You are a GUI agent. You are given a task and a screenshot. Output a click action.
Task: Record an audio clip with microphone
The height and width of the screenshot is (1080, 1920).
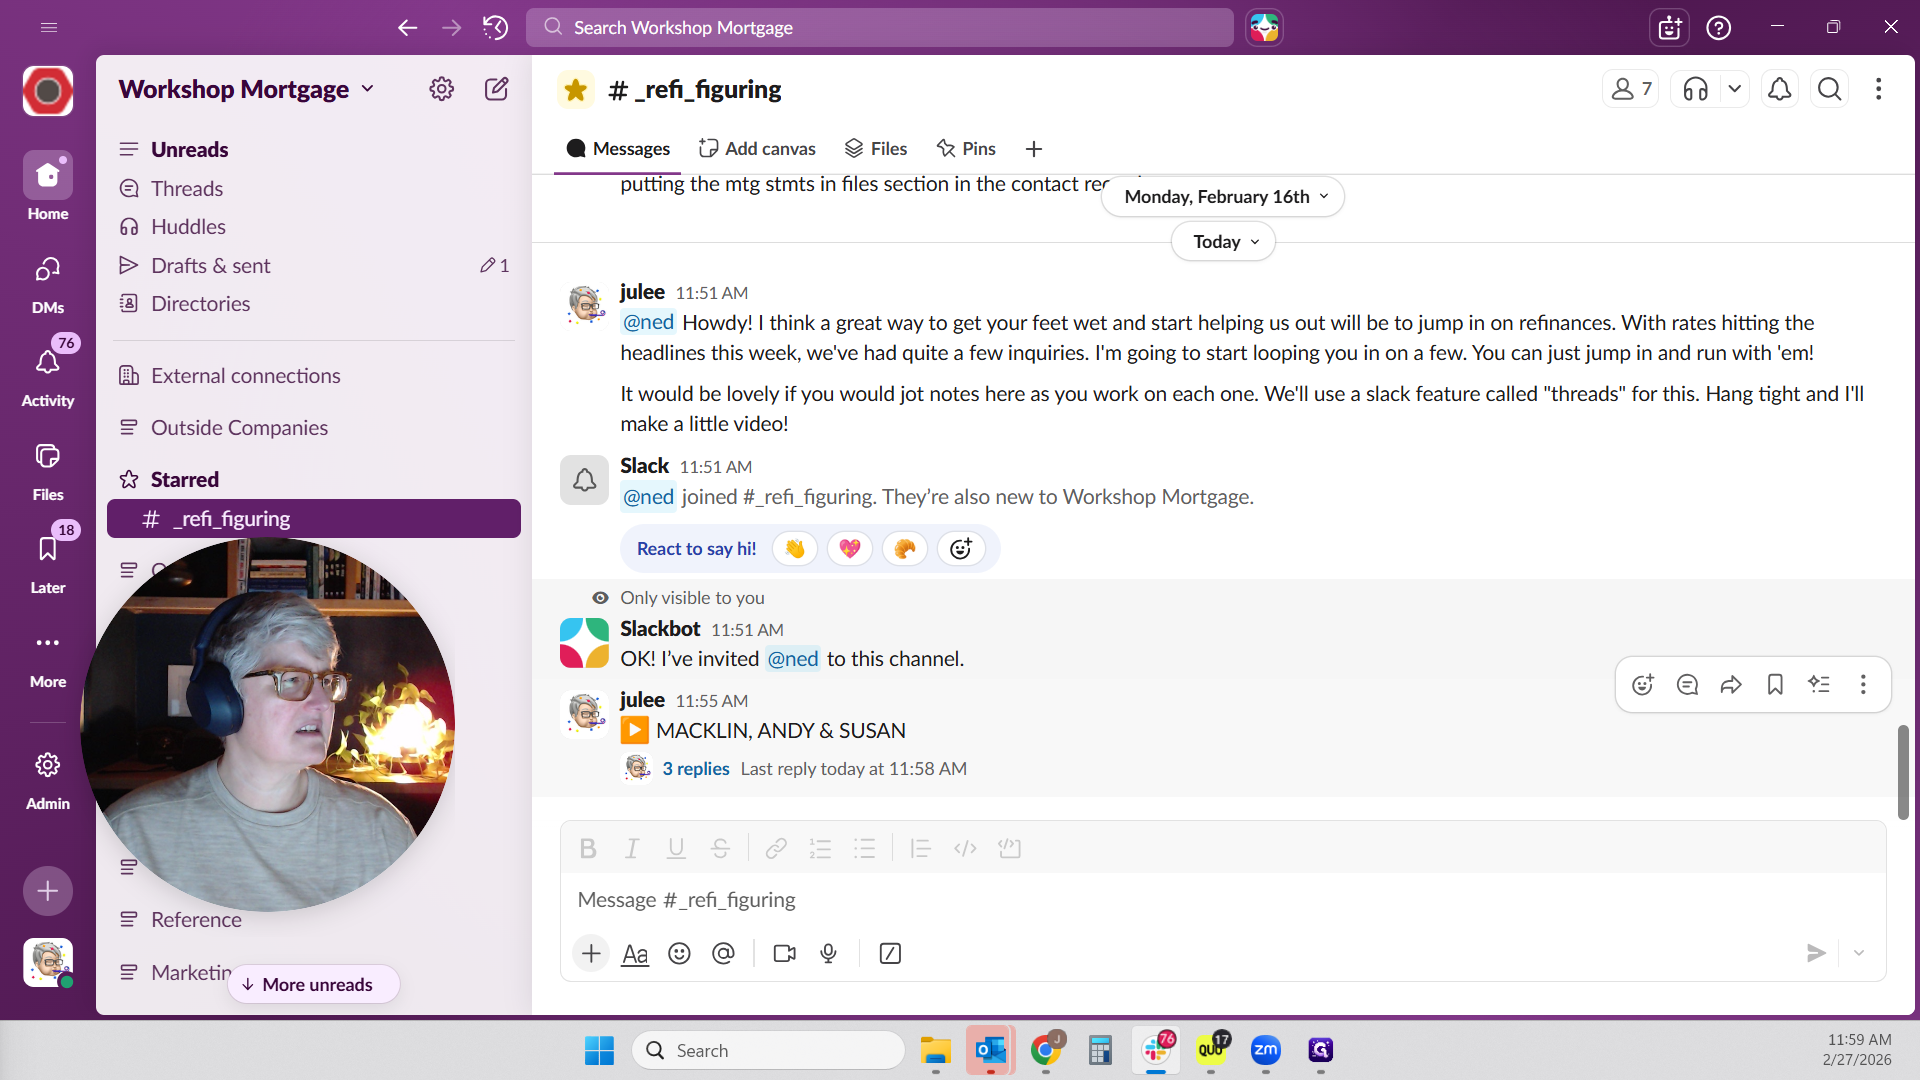point(828,953)
